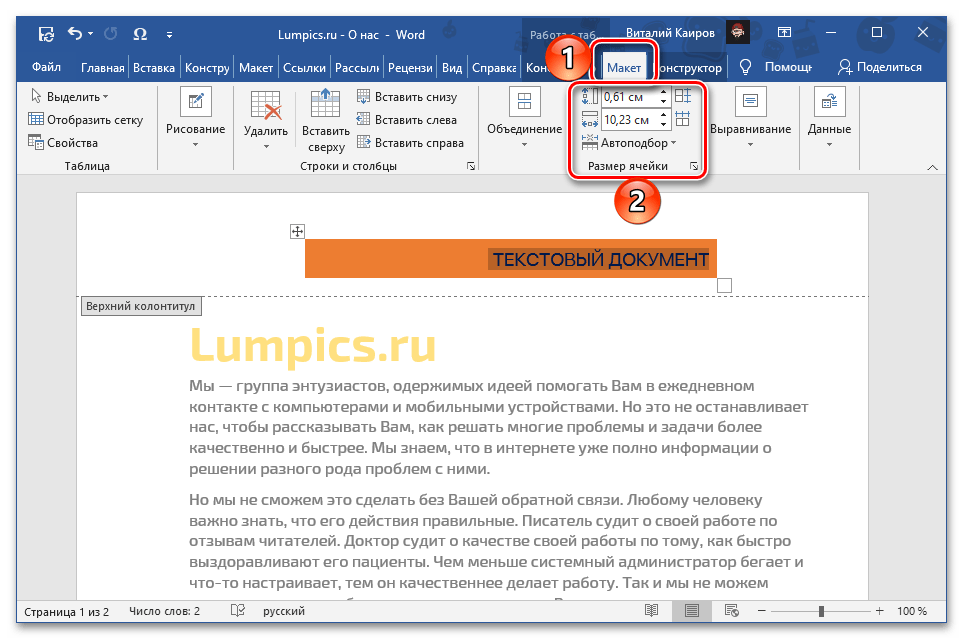
Task: Click the distribute columns evenly icon
Action: point(683,119)
